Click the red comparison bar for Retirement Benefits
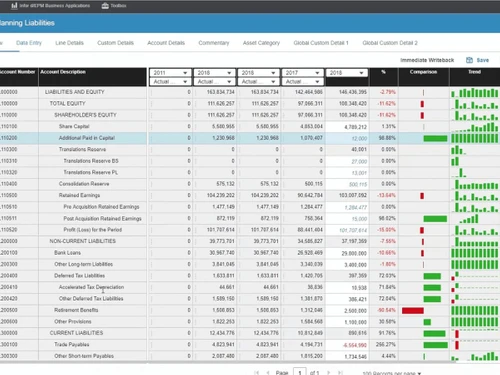Screen dimensions: 500x375 [413, 311]
